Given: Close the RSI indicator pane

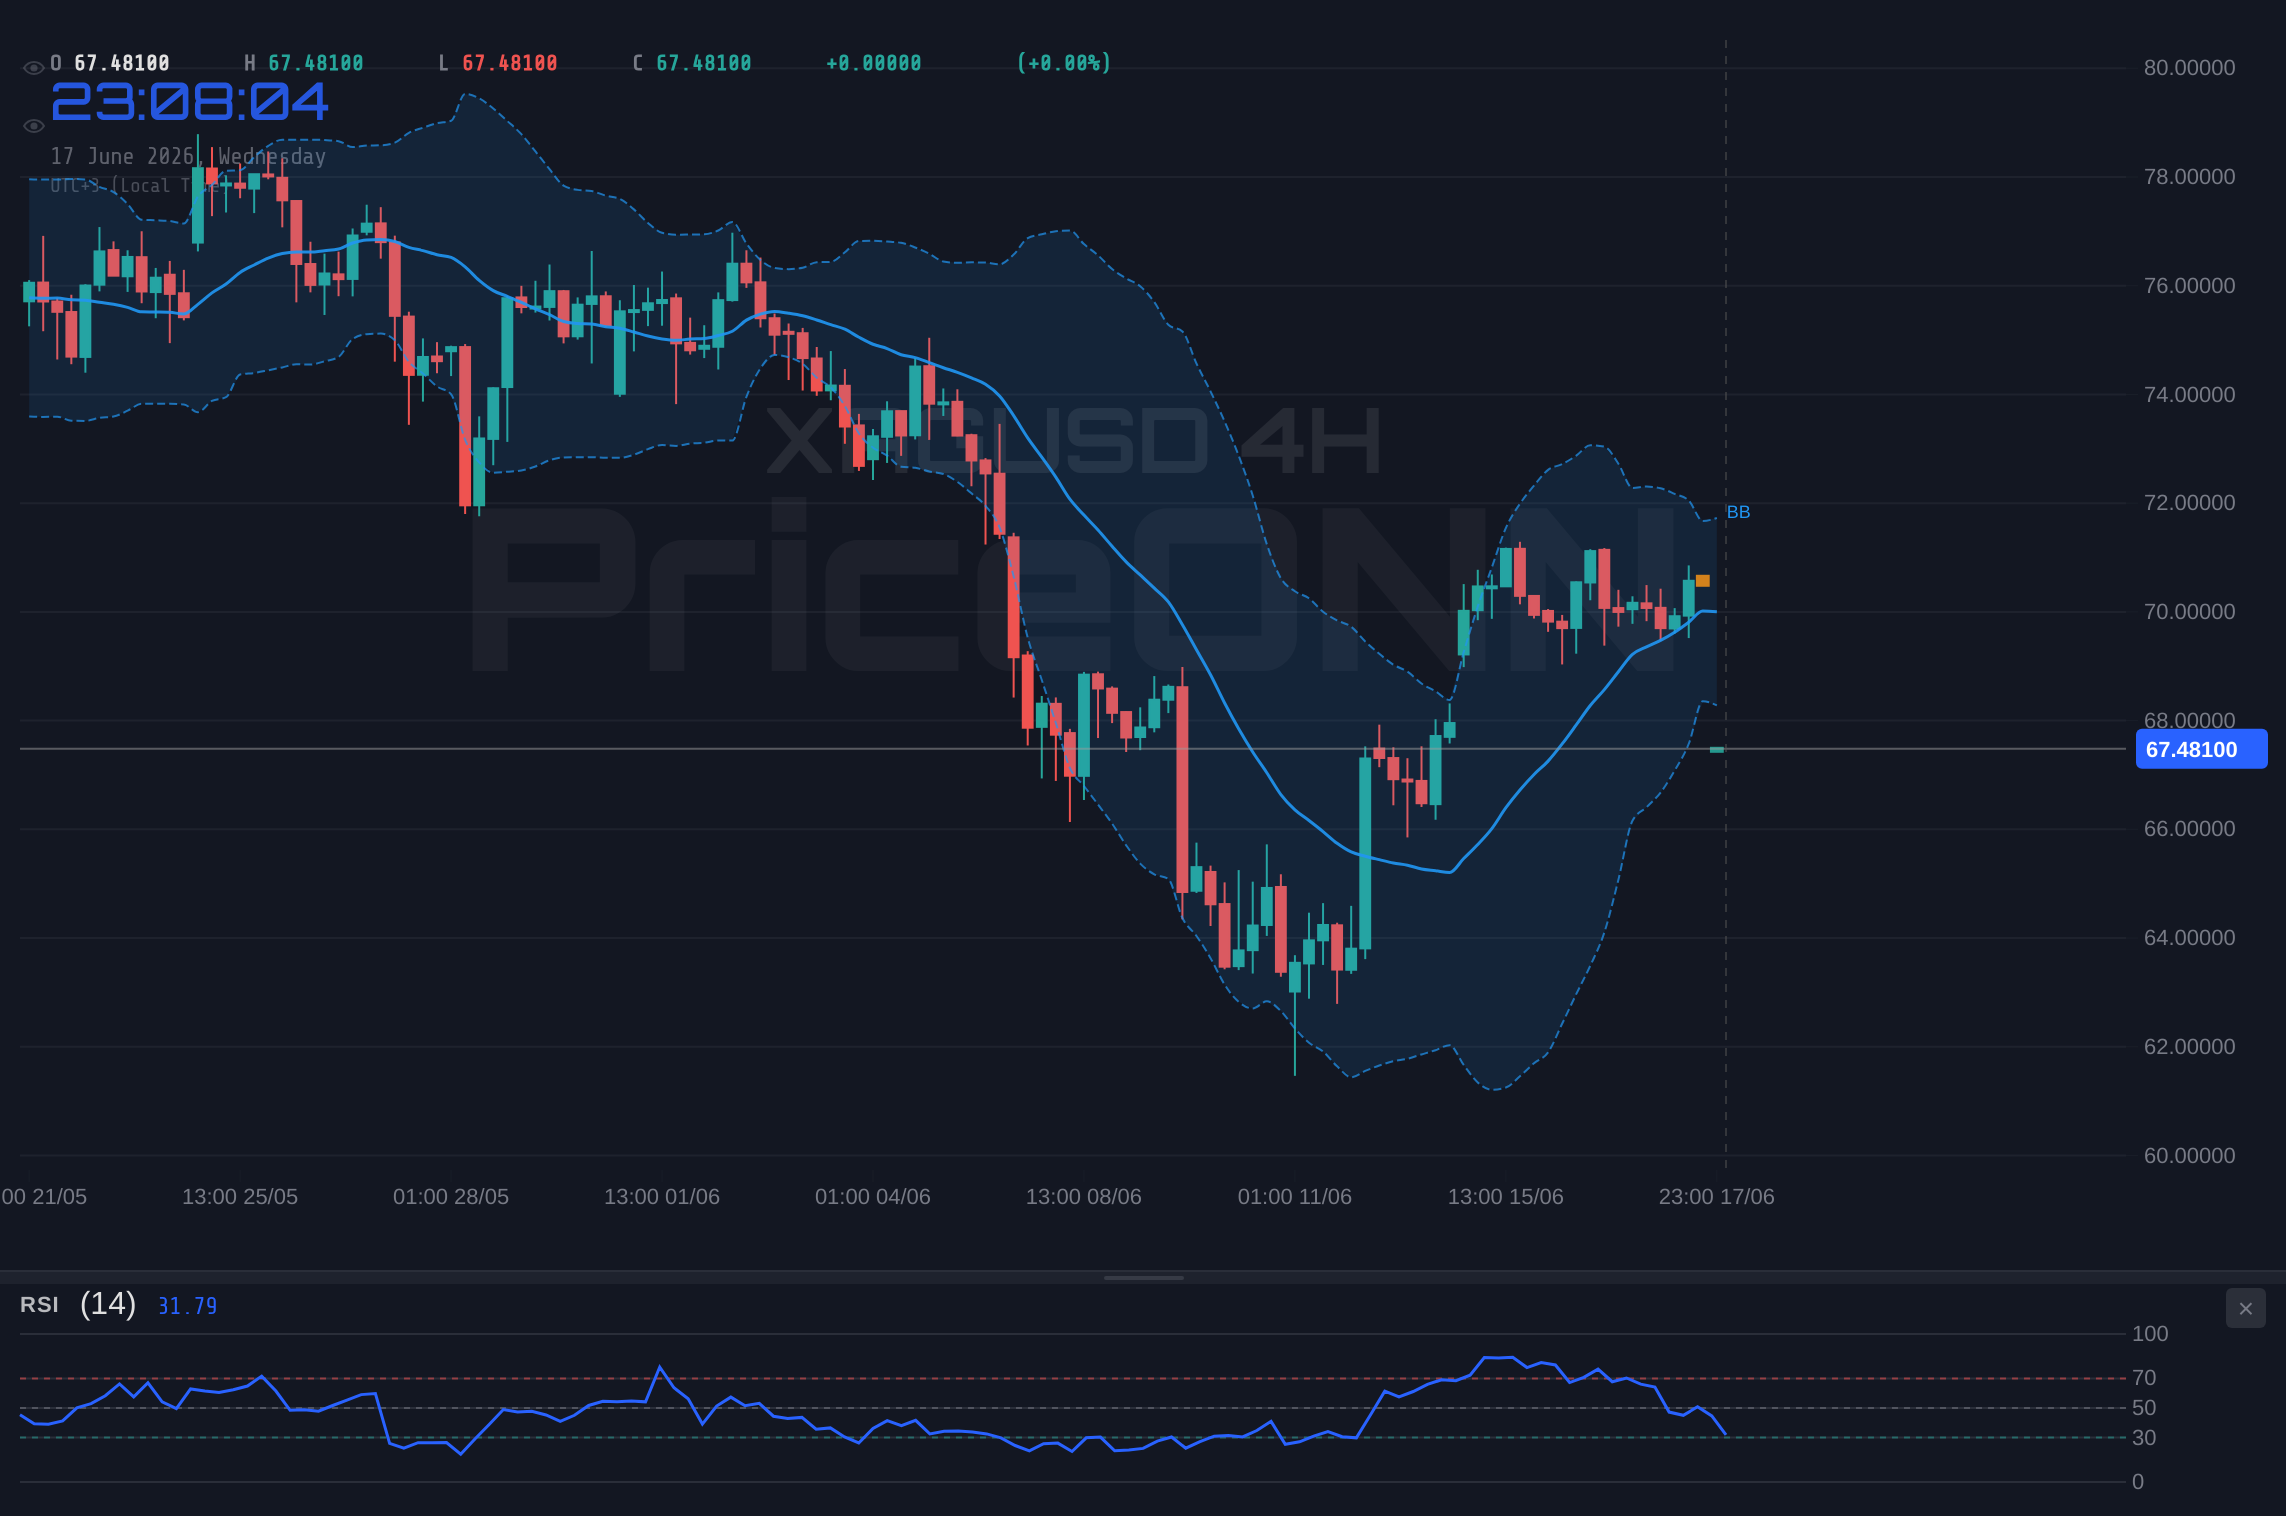Looking at the screenshot, I should click(2245, 1308).
